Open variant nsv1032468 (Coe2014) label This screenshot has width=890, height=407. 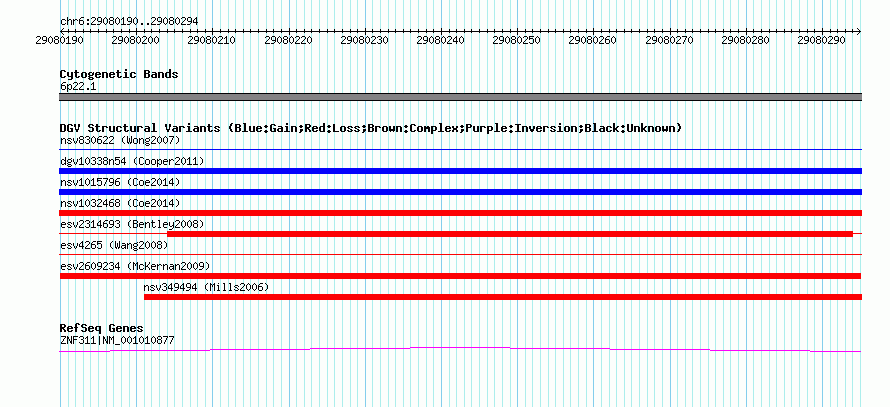(120, 203)
